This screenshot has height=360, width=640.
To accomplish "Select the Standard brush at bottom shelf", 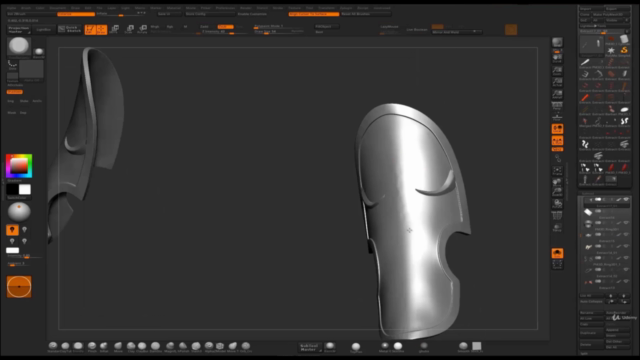I will (53, 347).
